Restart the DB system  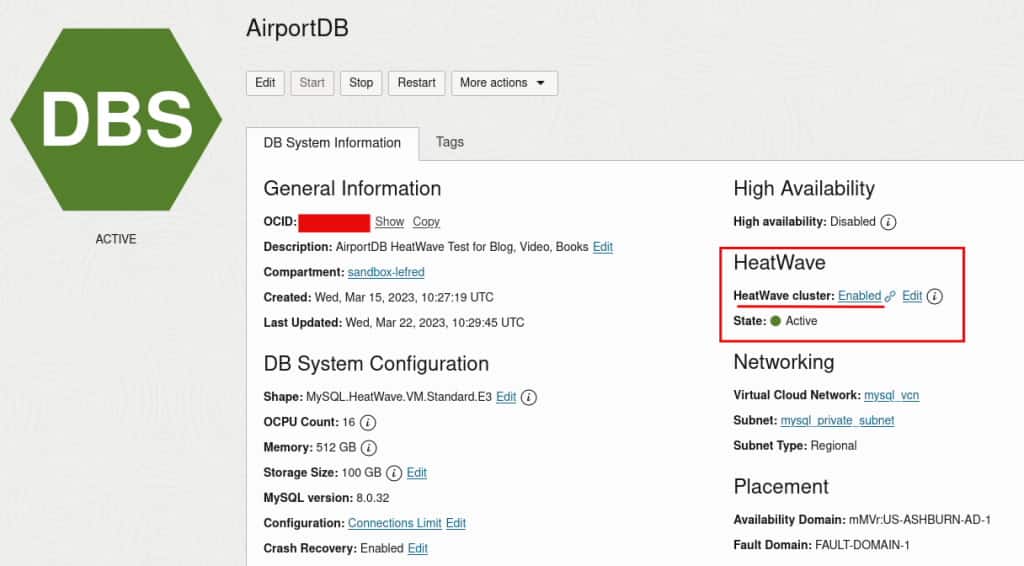tap(417, 83)
